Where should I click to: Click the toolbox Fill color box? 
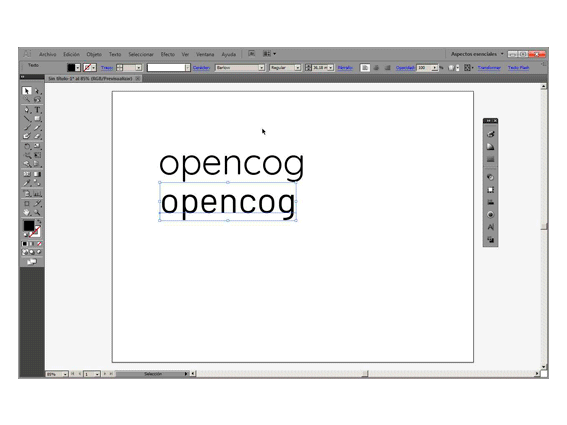point(29,226)
